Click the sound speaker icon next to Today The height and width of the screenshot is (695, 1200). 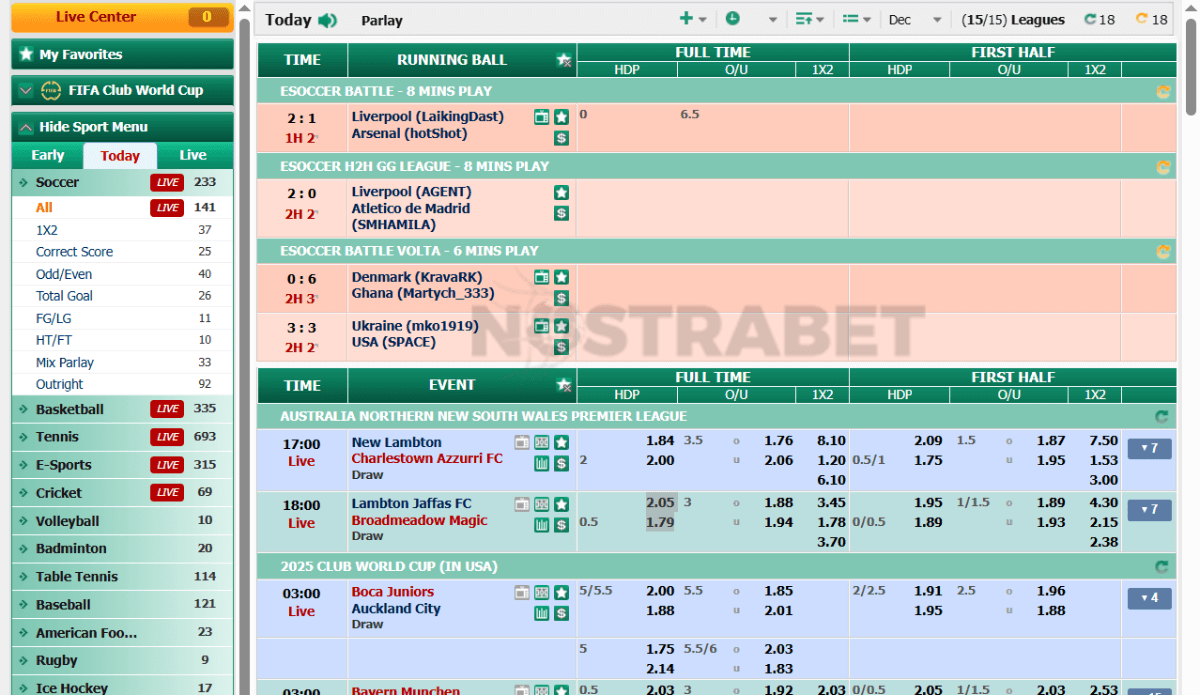pyautogui.click(x=327, y=20)
